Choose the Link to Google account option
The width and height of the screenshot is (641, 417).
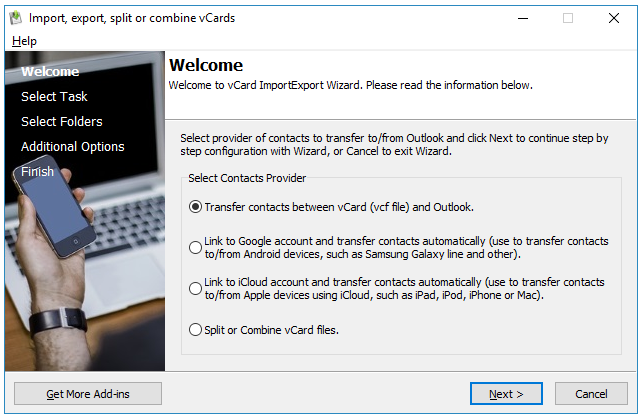tap(195, 248)
